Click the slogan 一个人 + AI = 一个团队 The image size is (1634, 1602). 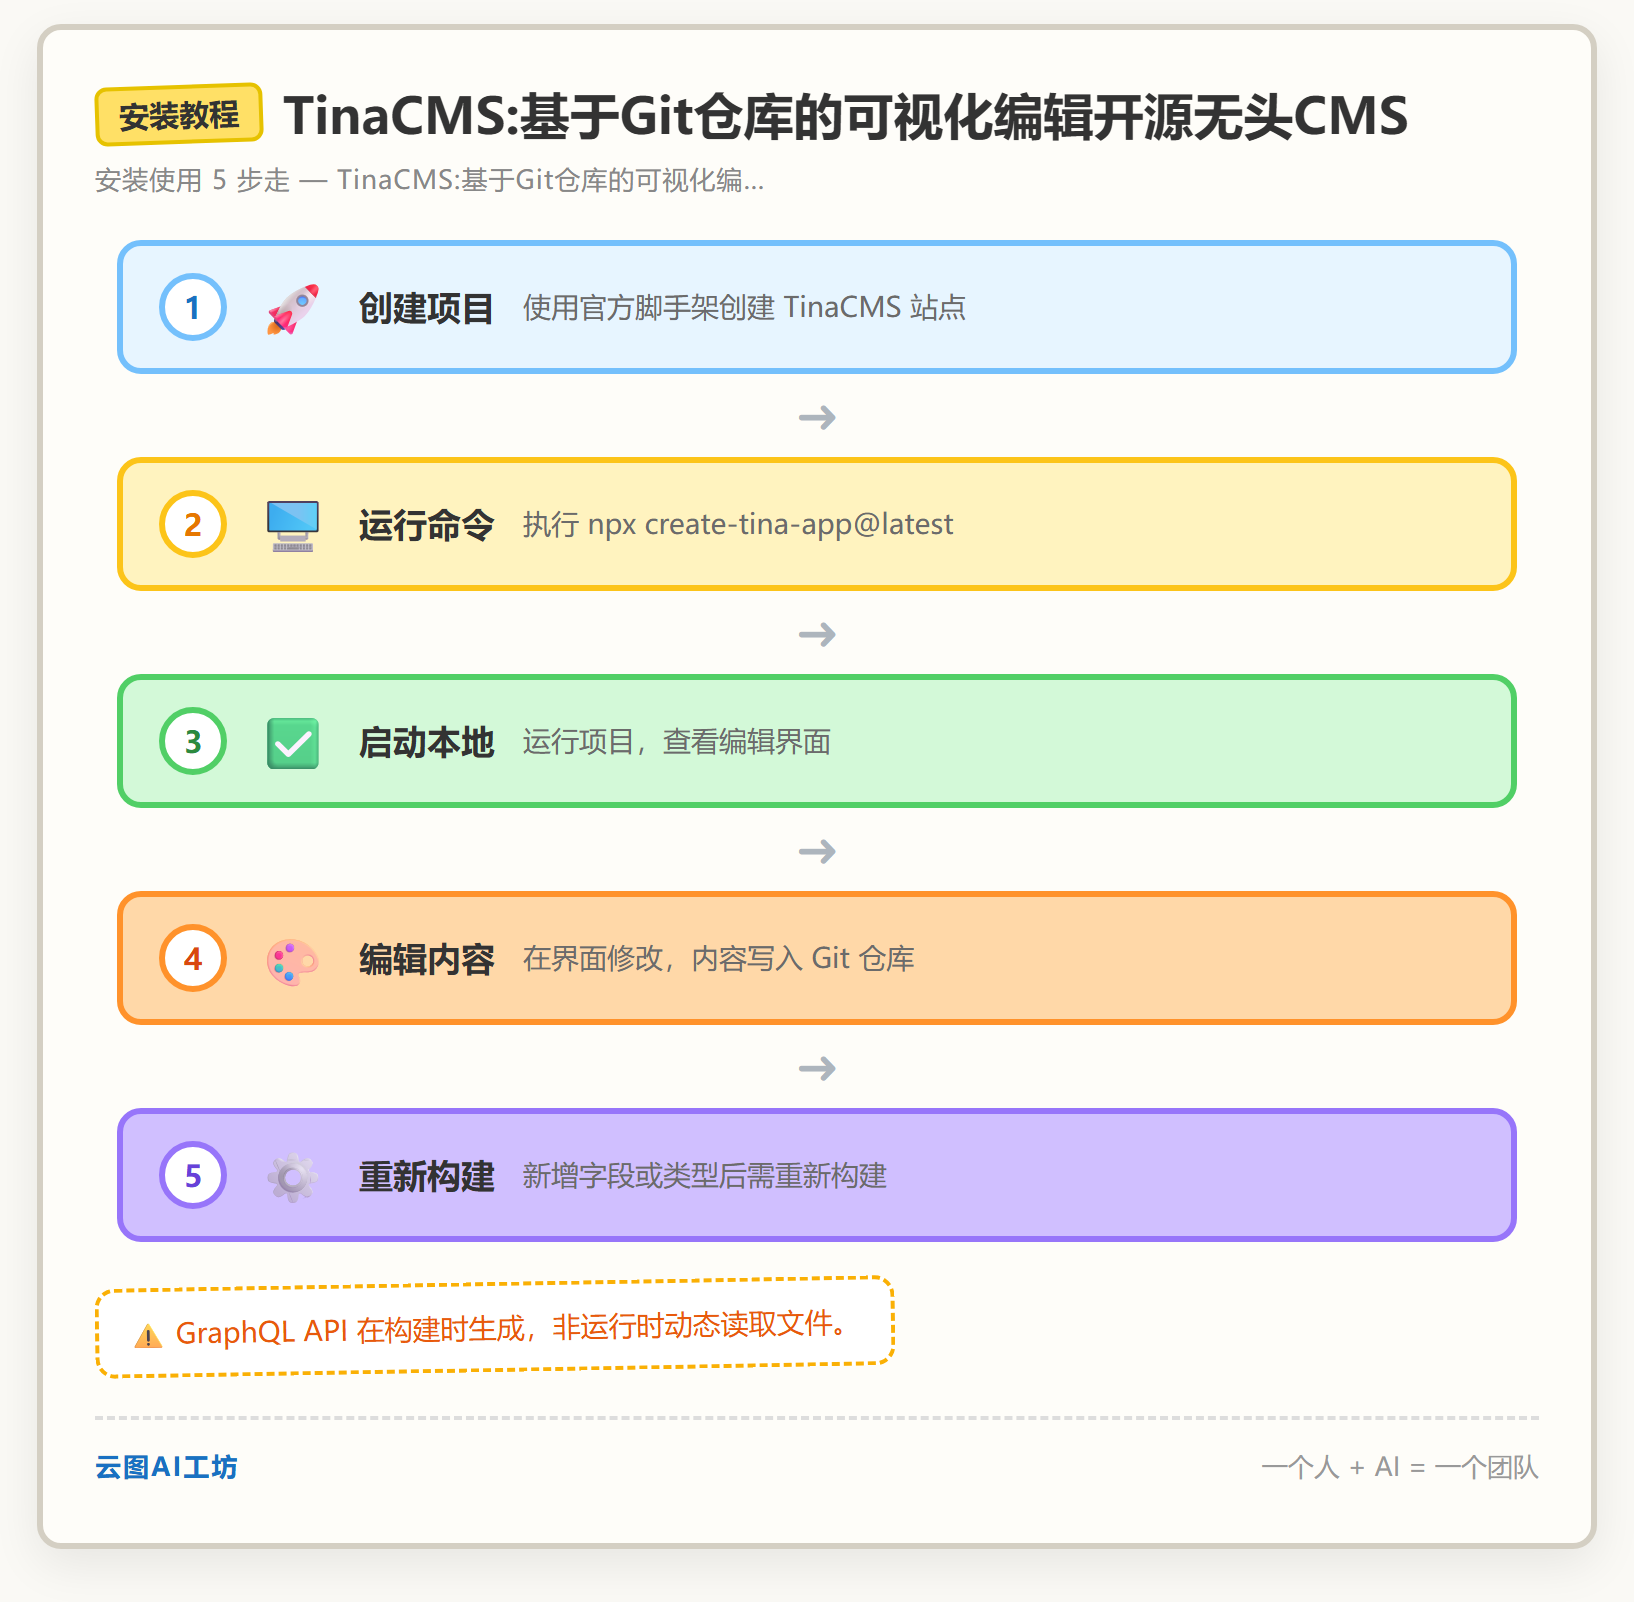pos(1400,1467)
